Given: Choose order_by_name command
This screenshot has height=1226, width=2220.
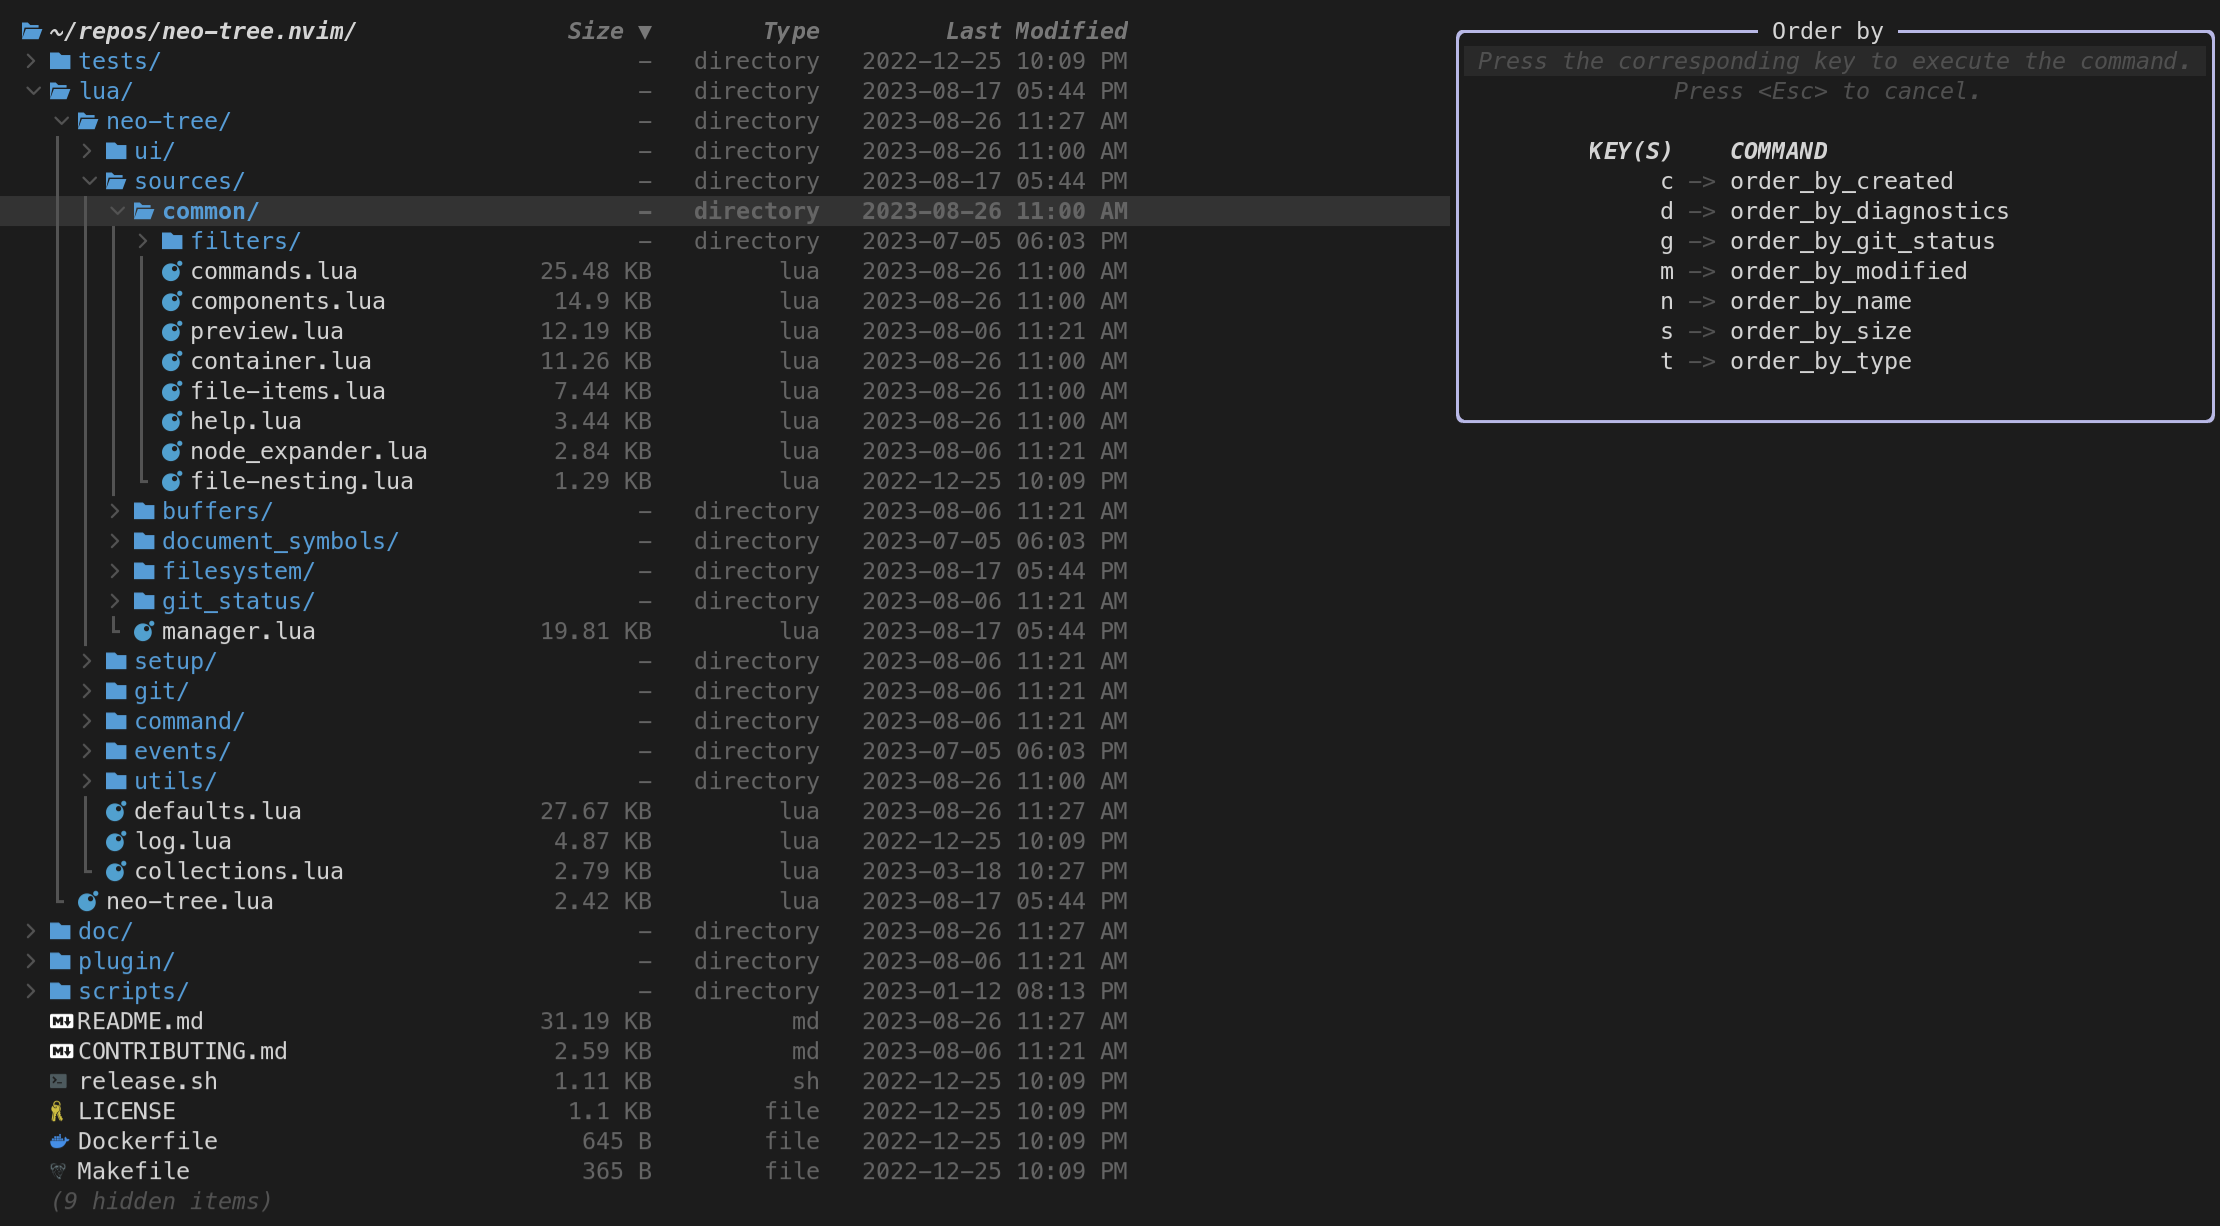Looking at the screenshot, I should click(1820, 301).
